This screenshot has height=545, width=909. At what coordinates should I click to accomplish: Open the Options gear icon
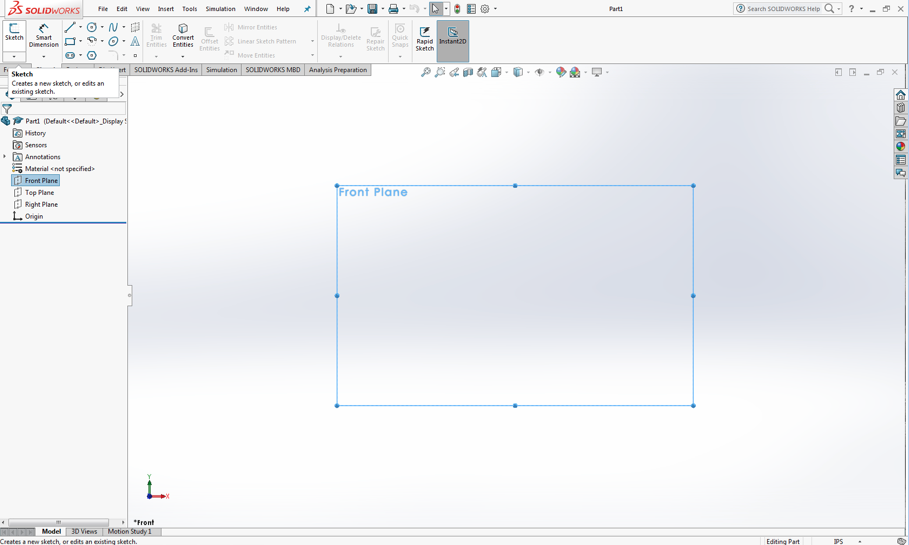click(x=485, y=9)
